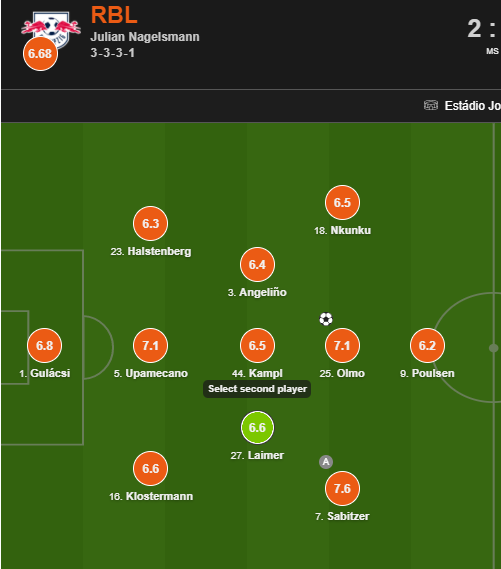501x569 pixels.
Task: Select Kampl's 6.5 rating circle
Action: (x=257, y=345)
